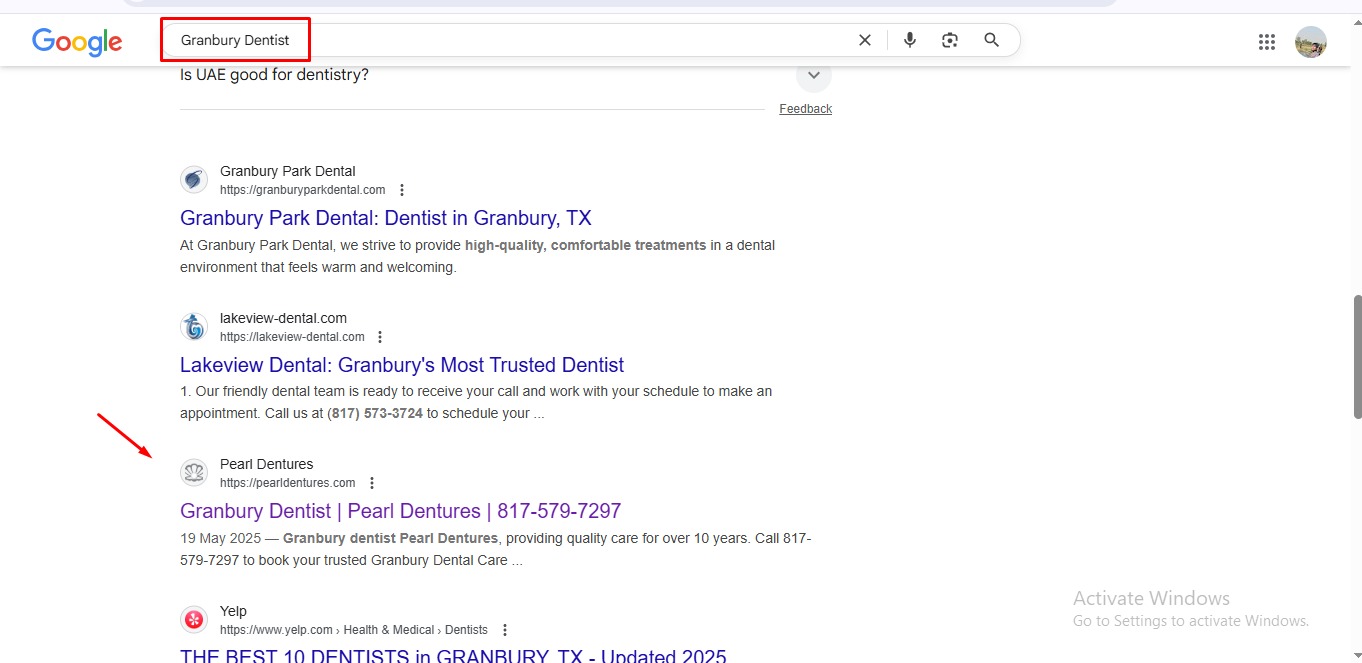Open more options for Granbury Park Dental result
Screen dimensions: 1362x663
click(x=402, y=190)
